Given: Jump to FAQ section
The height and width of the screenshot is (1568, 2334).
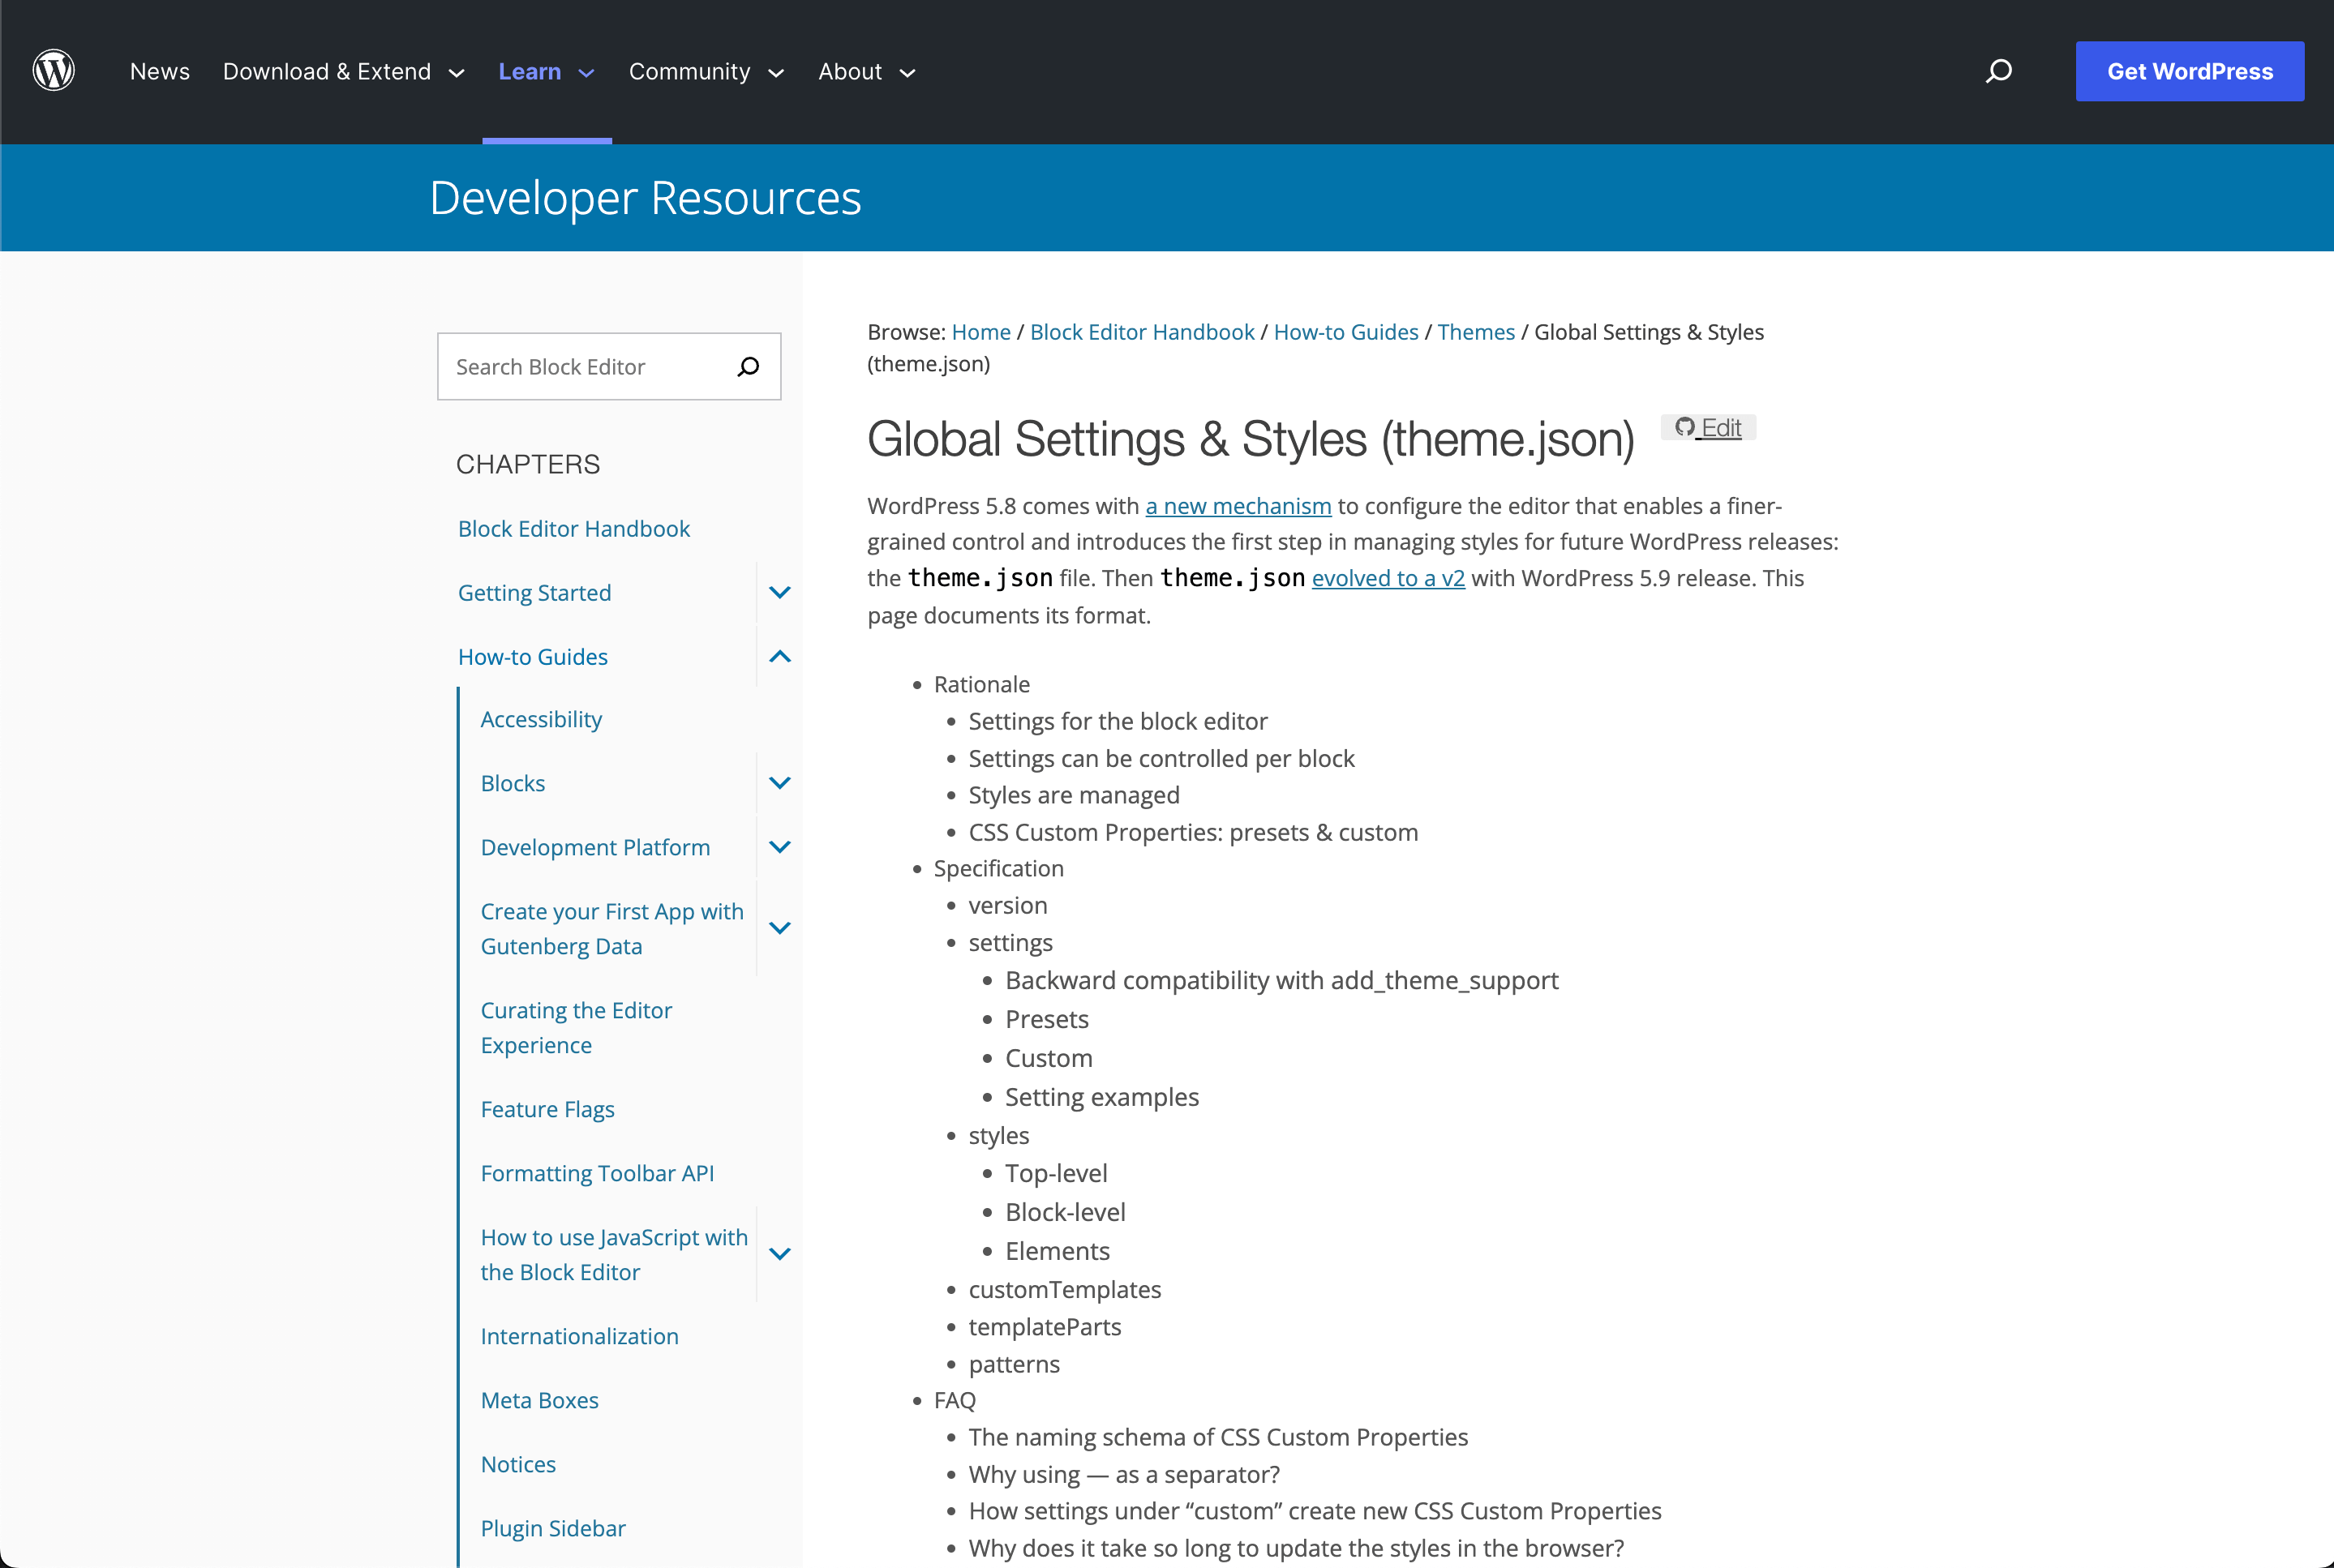Looking at the screenshot, I should tap(954, 1400).
